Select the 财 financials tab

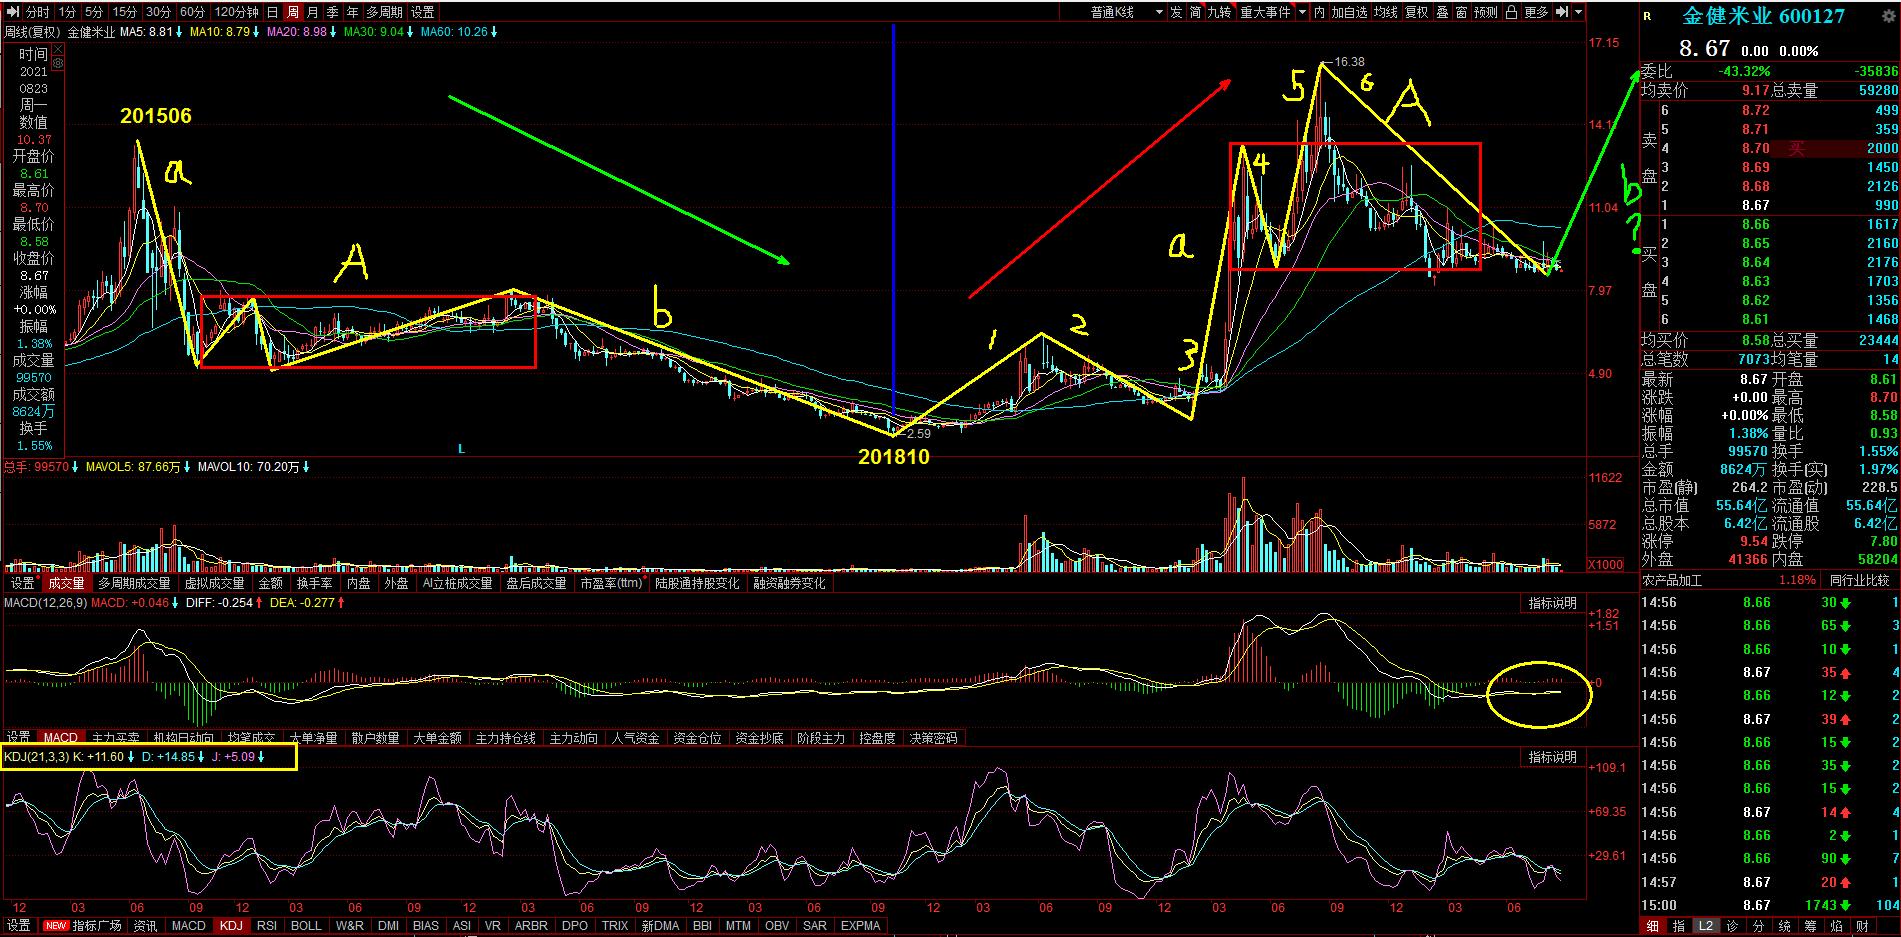[1861, 926]
